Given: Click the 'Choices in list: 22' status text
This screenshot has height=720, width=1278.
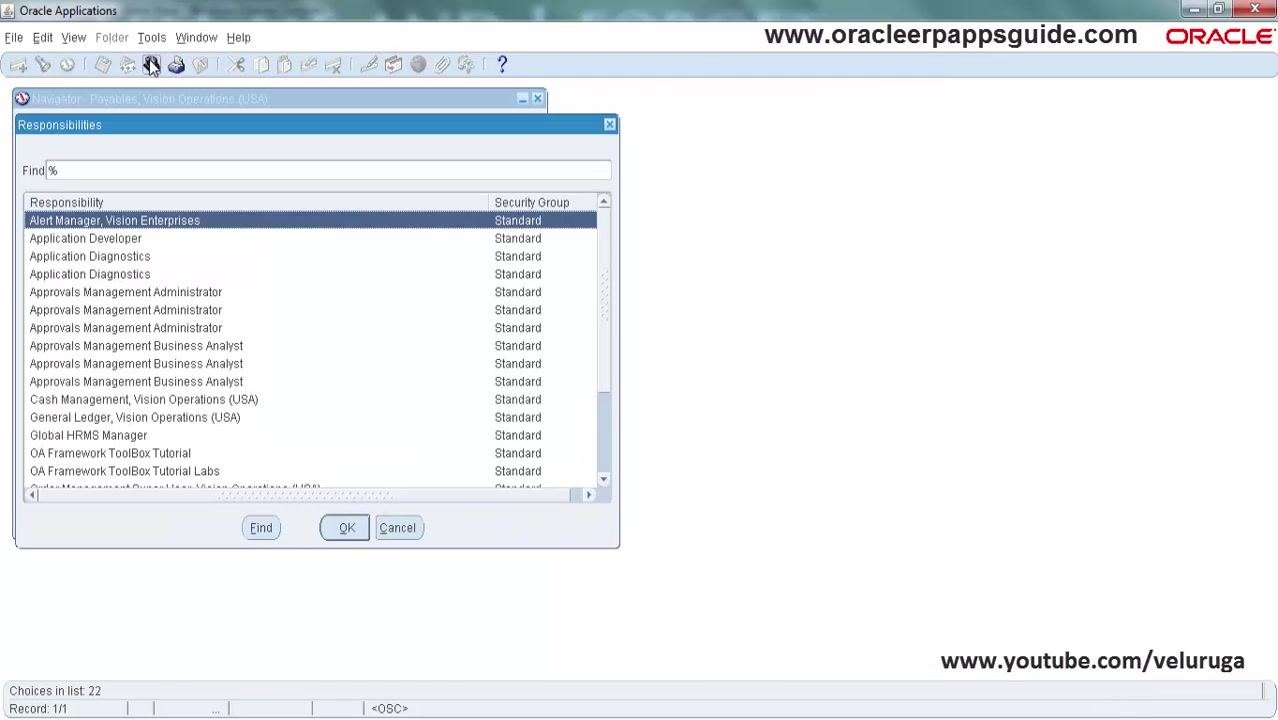Looking at the screenshot, I should [x=55, y=691].
